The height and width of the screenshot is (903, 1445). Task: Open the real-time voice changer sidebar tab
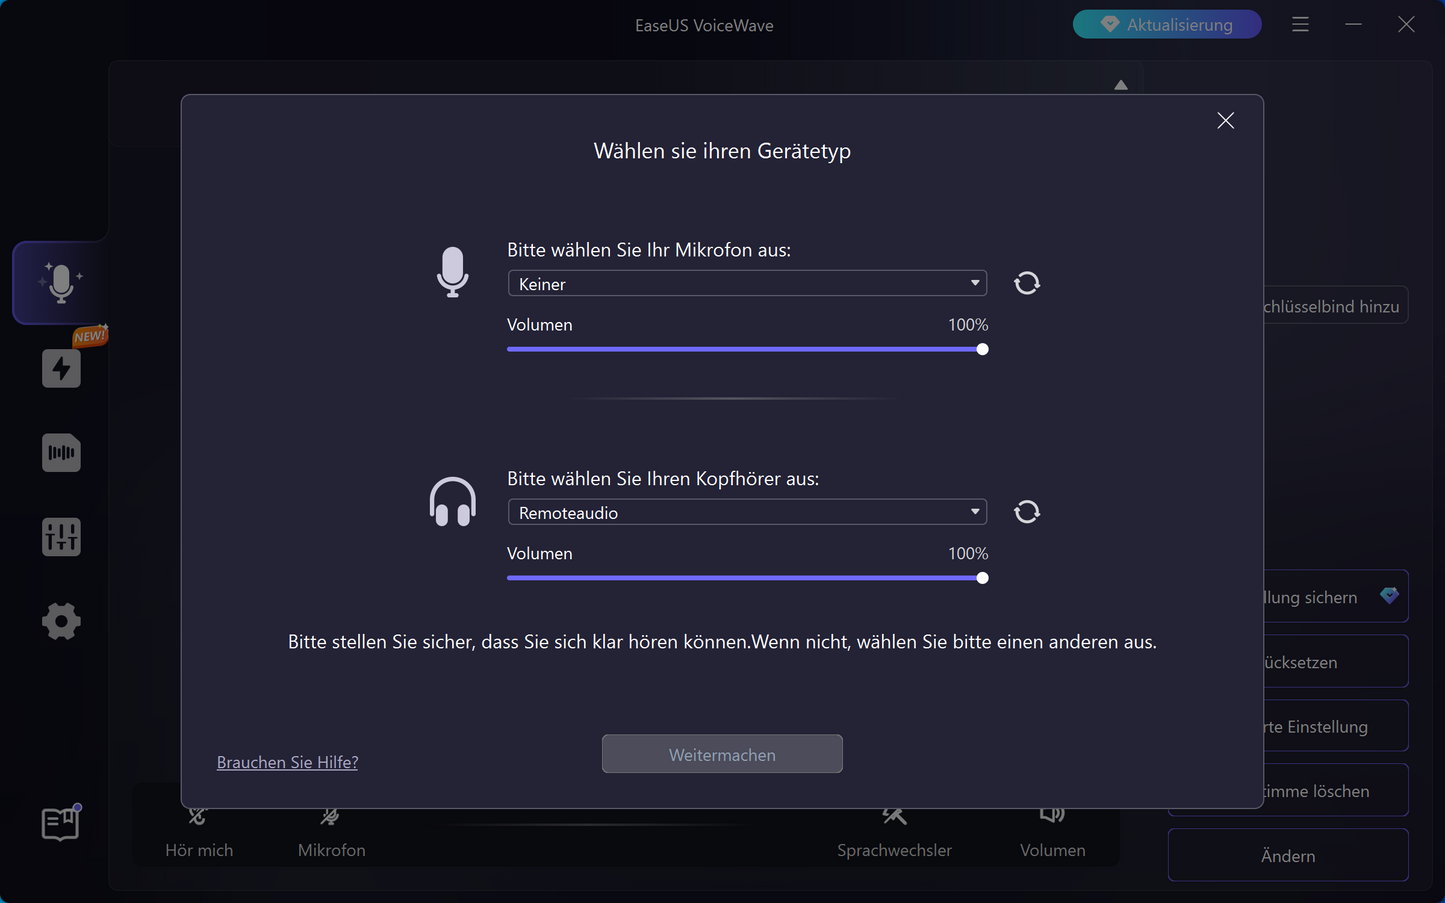click(60, 283)
